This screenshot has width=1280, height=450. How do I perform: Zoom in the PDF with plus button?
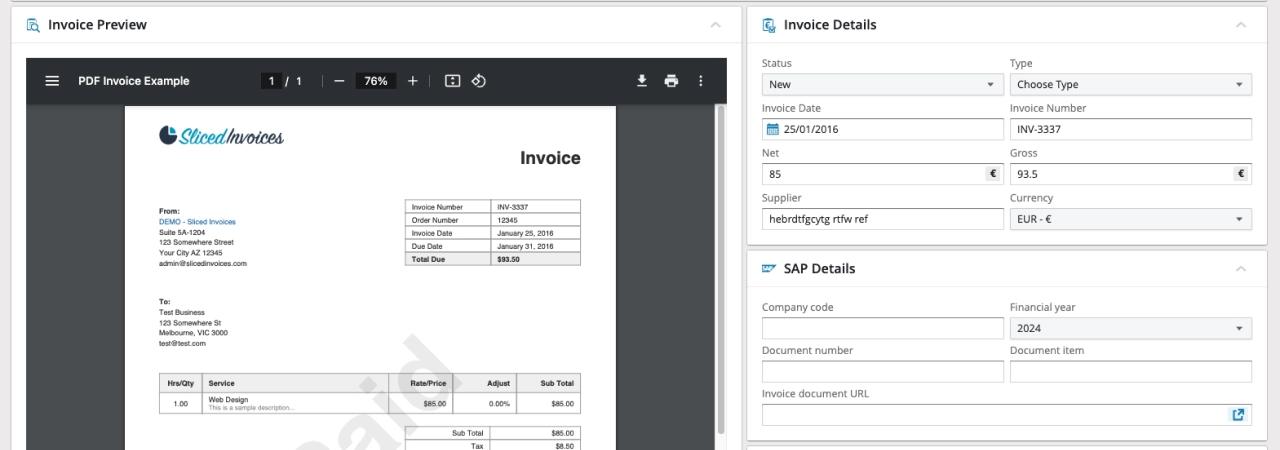pyautogui.click(x=412, y=81)
